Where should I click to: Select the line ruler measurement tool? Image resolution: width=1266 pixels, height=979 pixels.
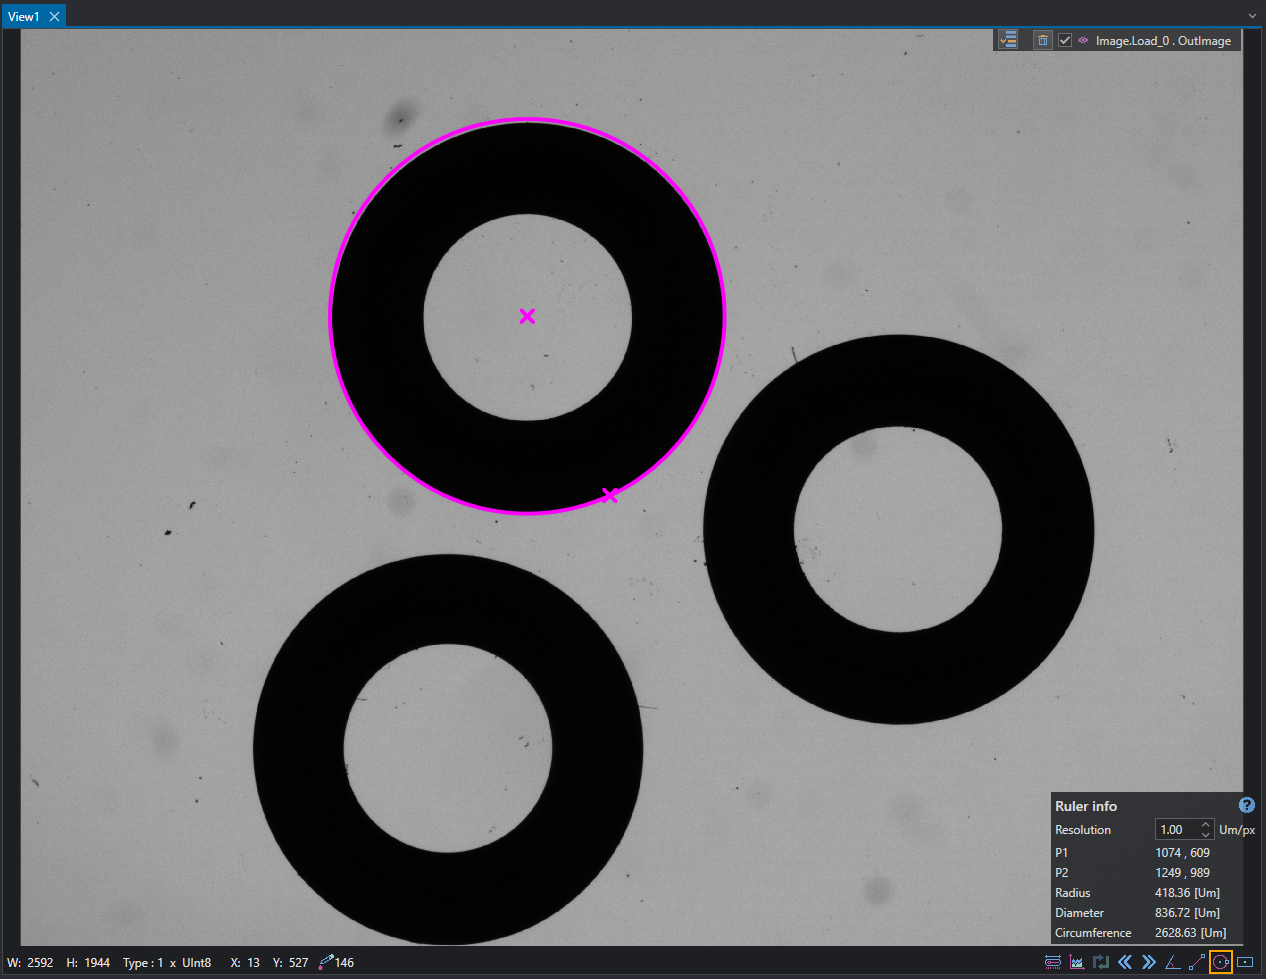coord(1197,962)
